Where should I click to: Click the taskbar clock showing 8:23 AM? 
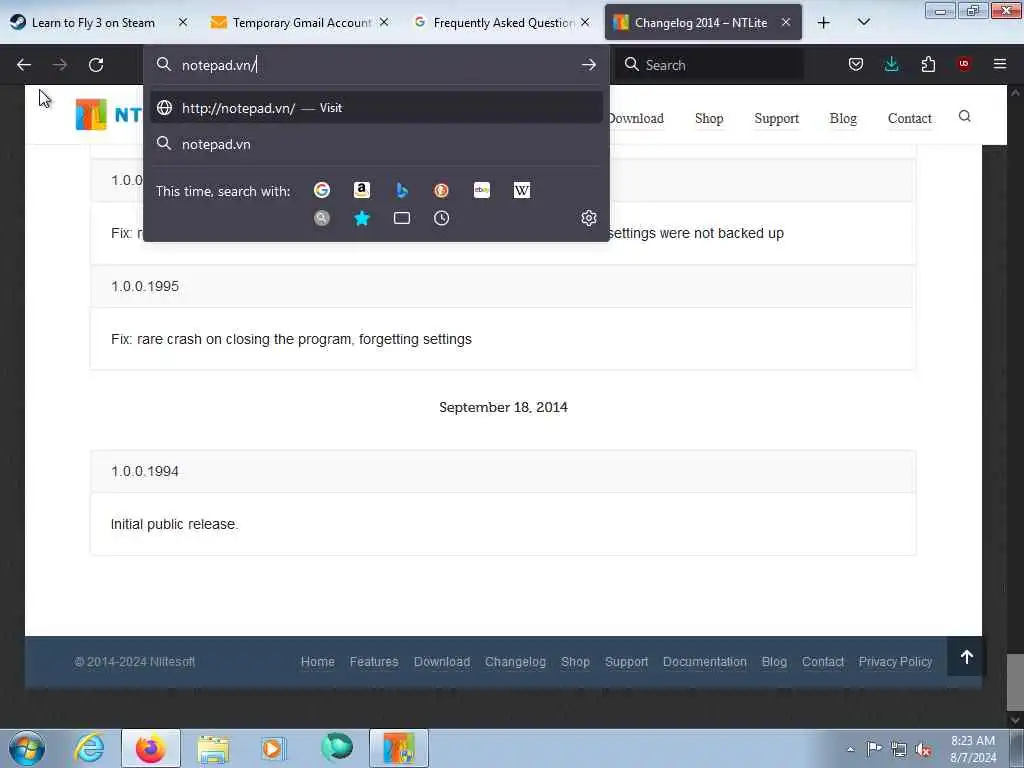(972, 749)
